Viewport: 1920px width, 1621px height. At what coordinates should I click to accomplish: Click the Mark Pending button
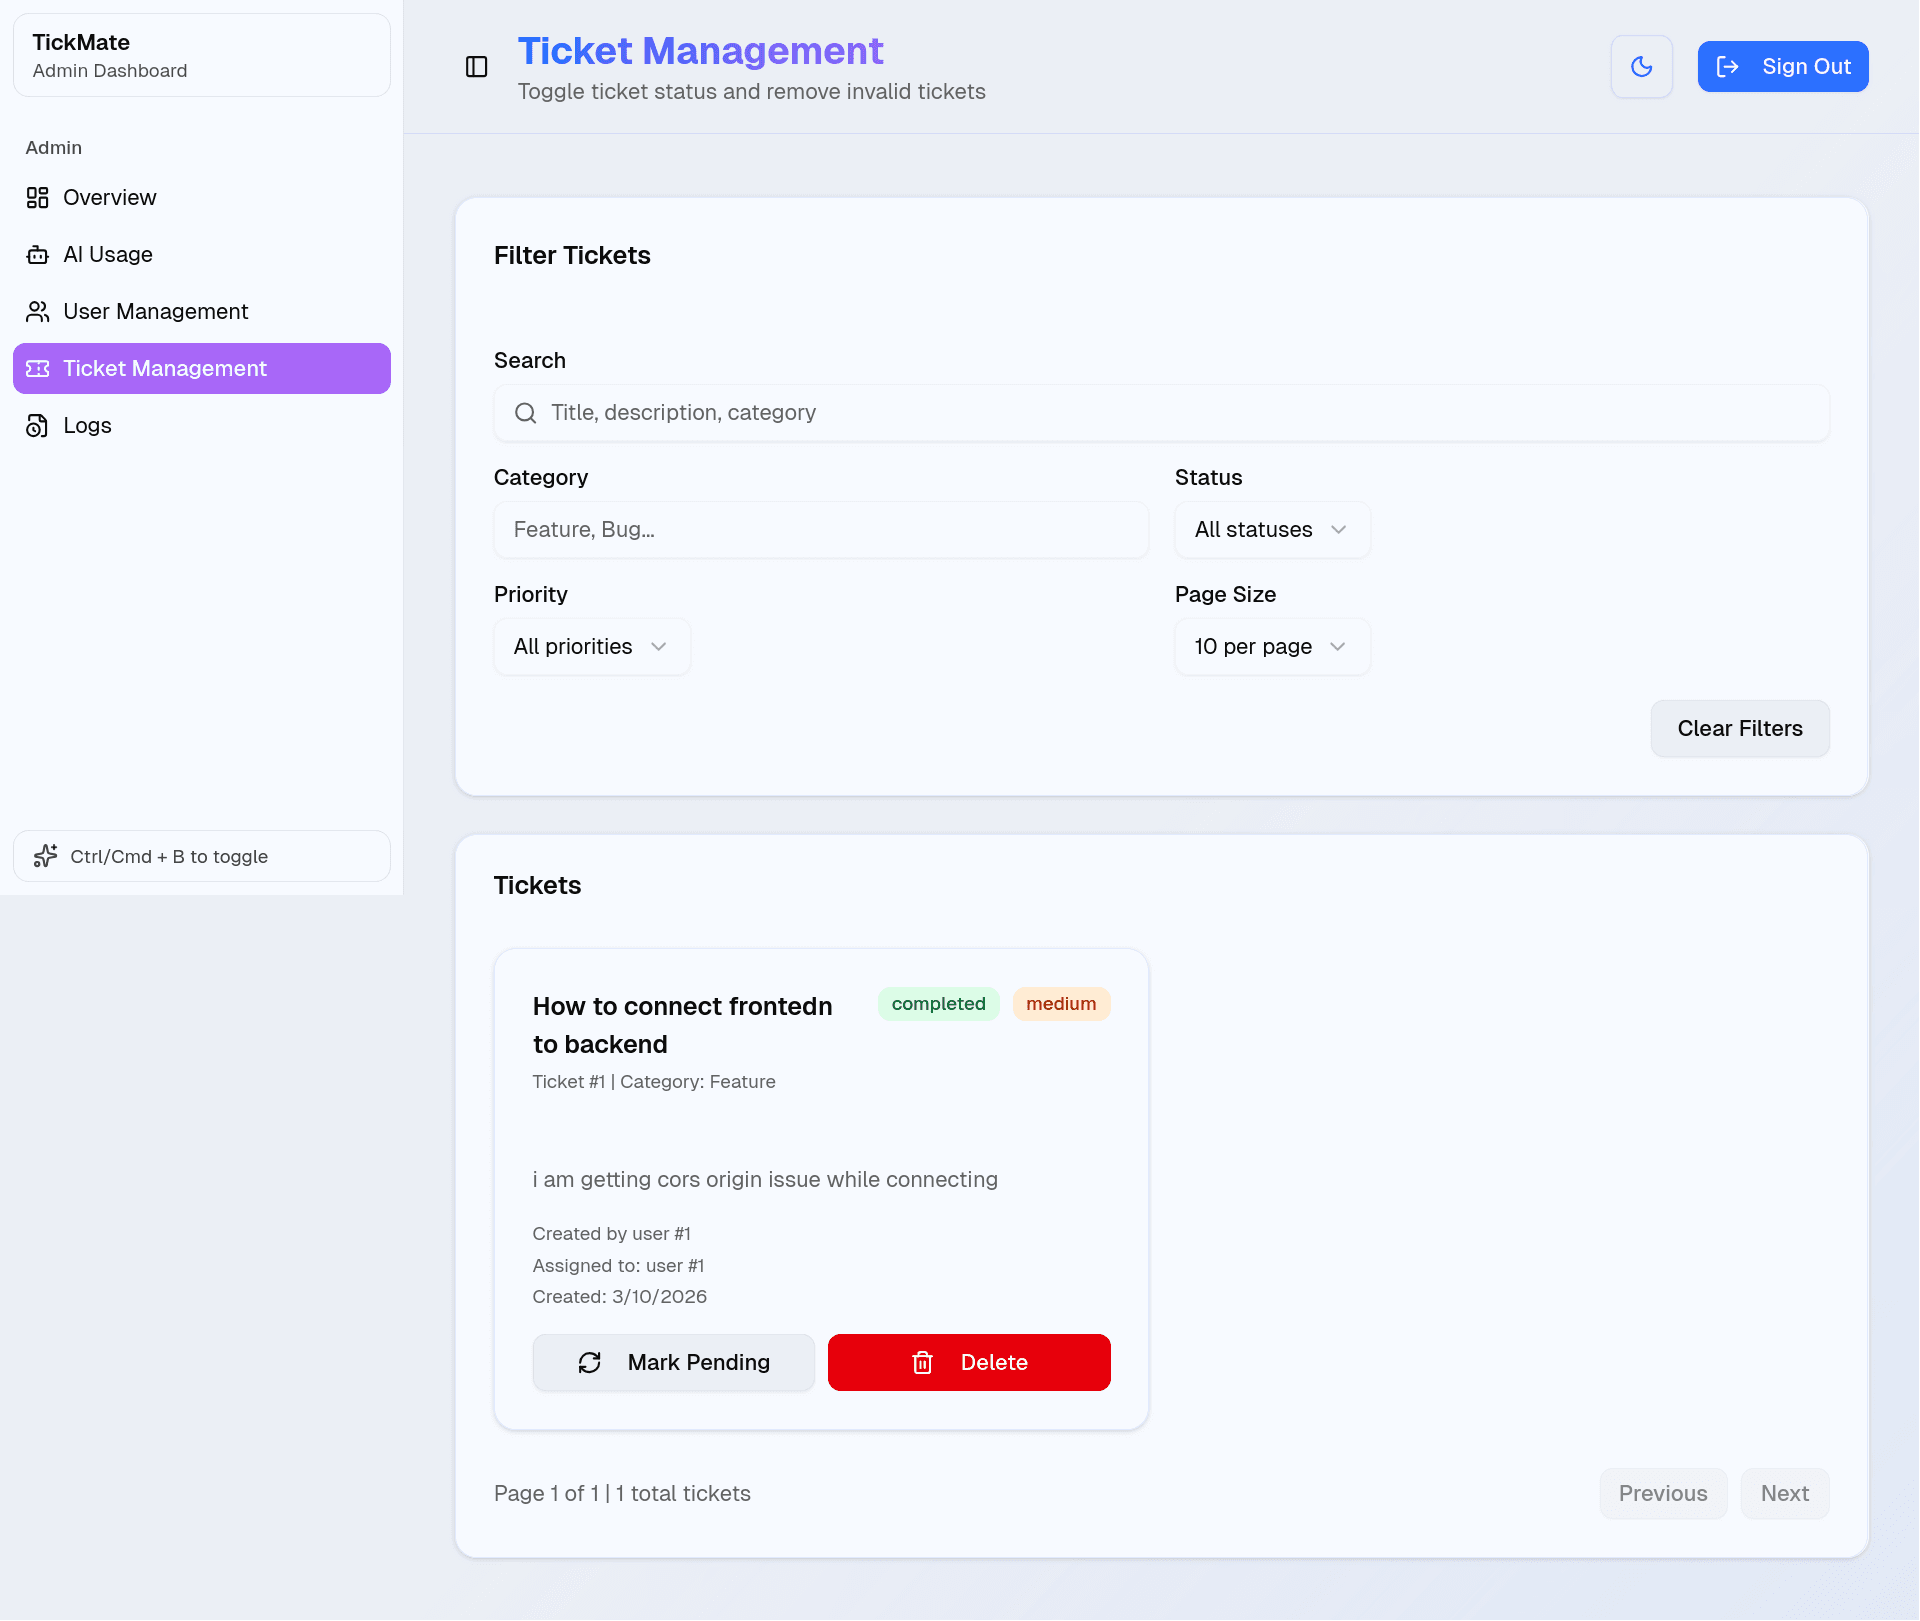(673, 1363)
